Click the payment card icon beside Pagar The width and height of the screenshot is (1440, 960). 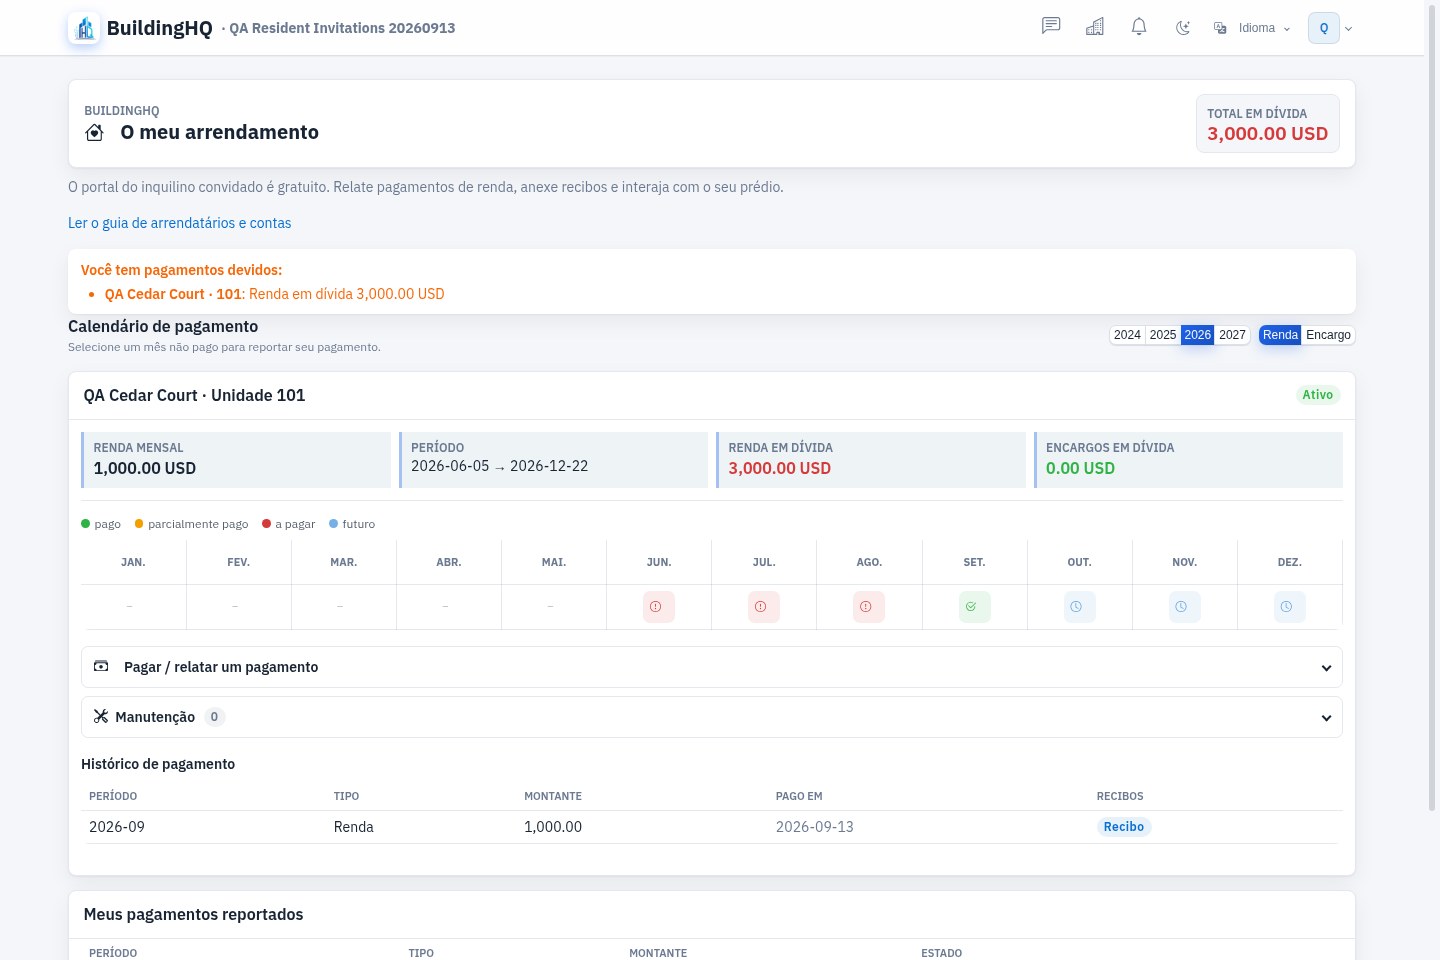click(101, 666)
